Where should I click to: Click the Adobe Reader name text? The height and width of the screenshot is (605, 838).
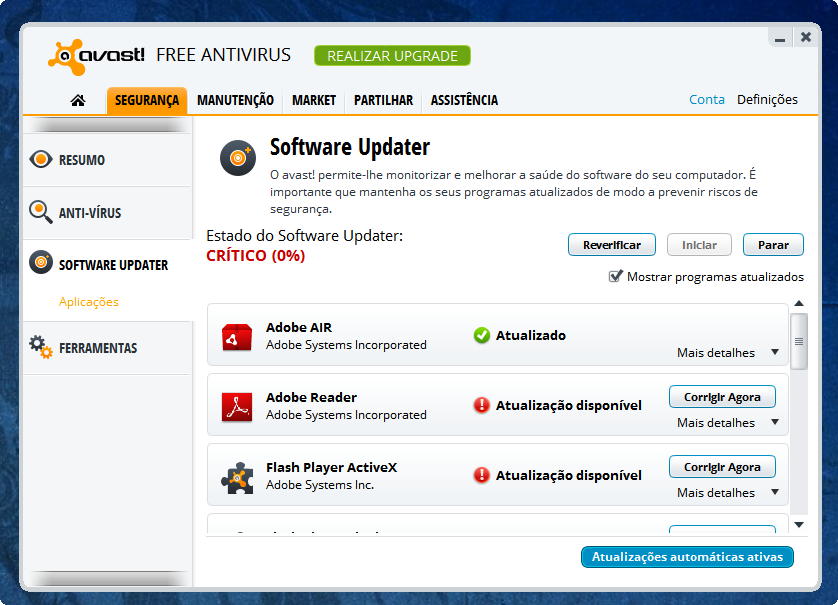coord(311,397)
